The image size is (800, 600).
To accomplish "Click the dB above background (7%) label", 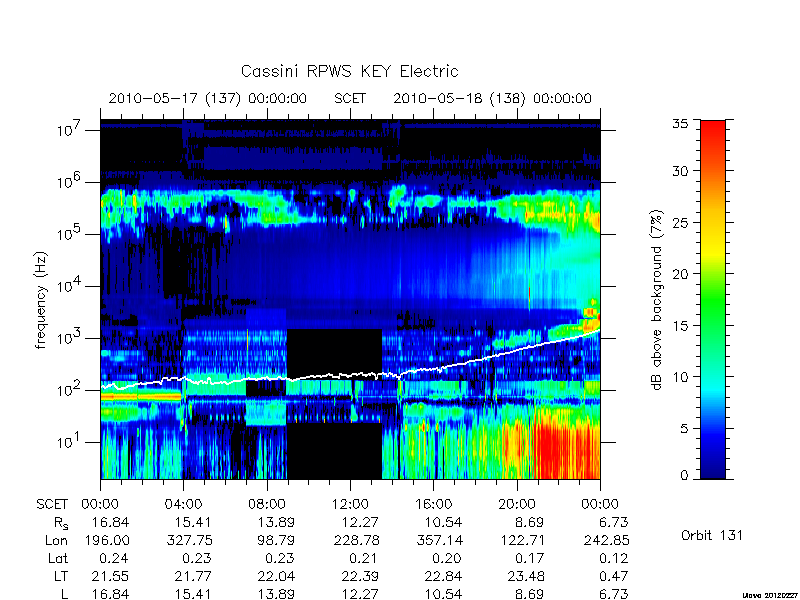I will click(657, 300).
